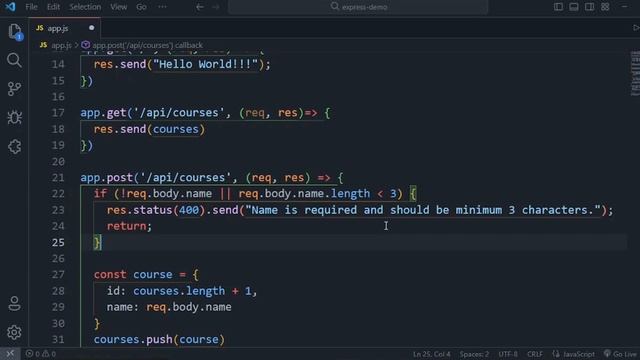Viewport: 640px width, 360px height.
Task: Open the Source Control view
Action: click(x=14, y=89)
